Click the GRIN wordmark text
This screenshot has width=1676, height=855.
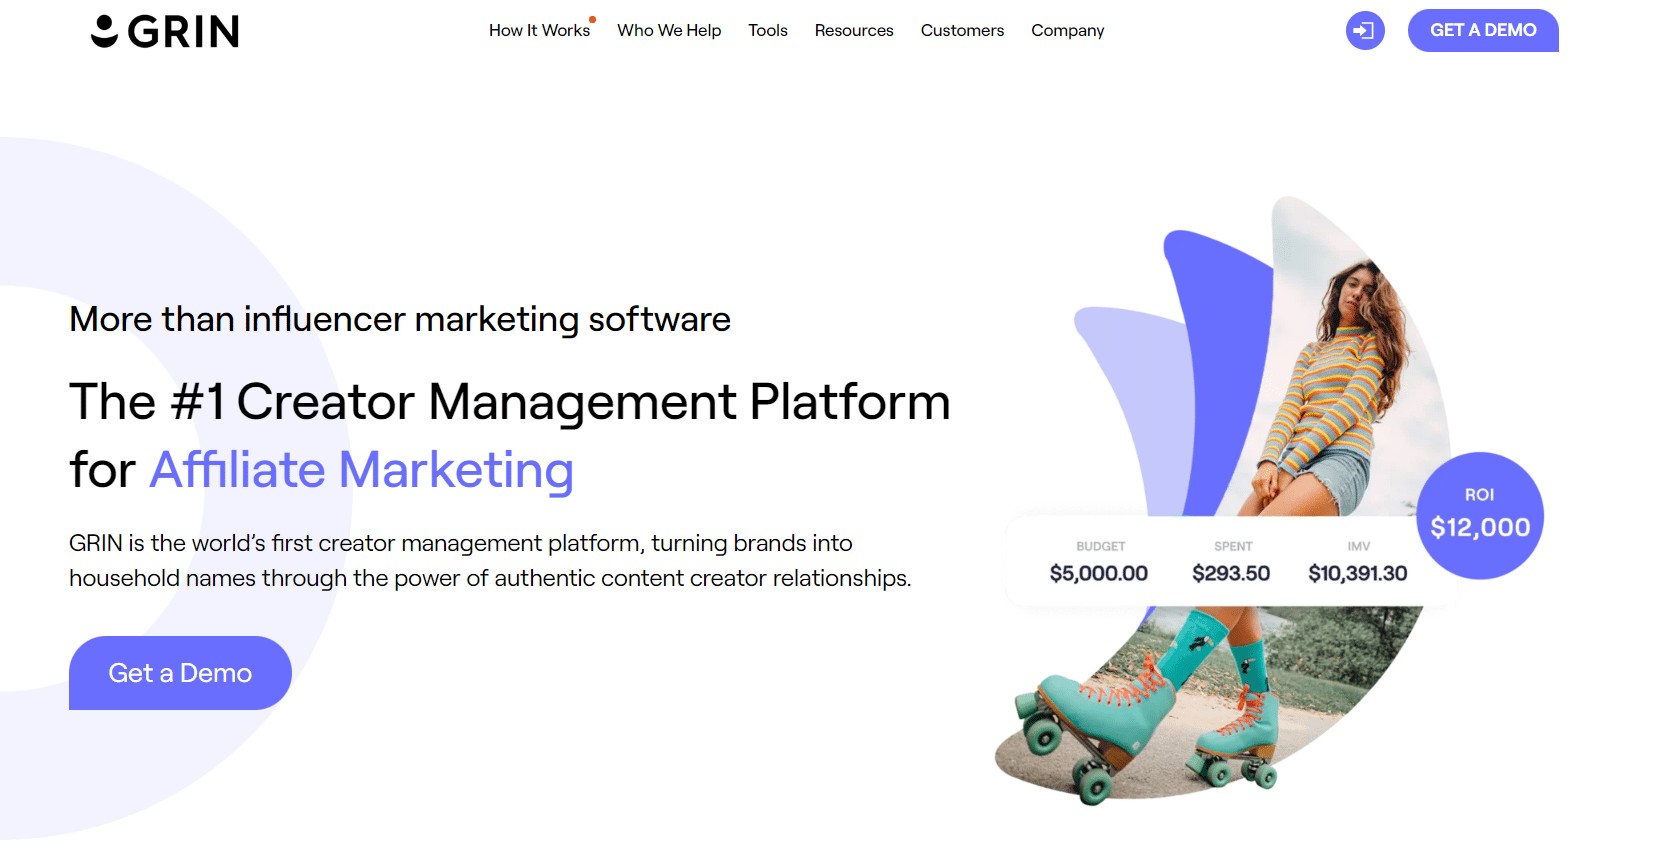tap(184, 32)
